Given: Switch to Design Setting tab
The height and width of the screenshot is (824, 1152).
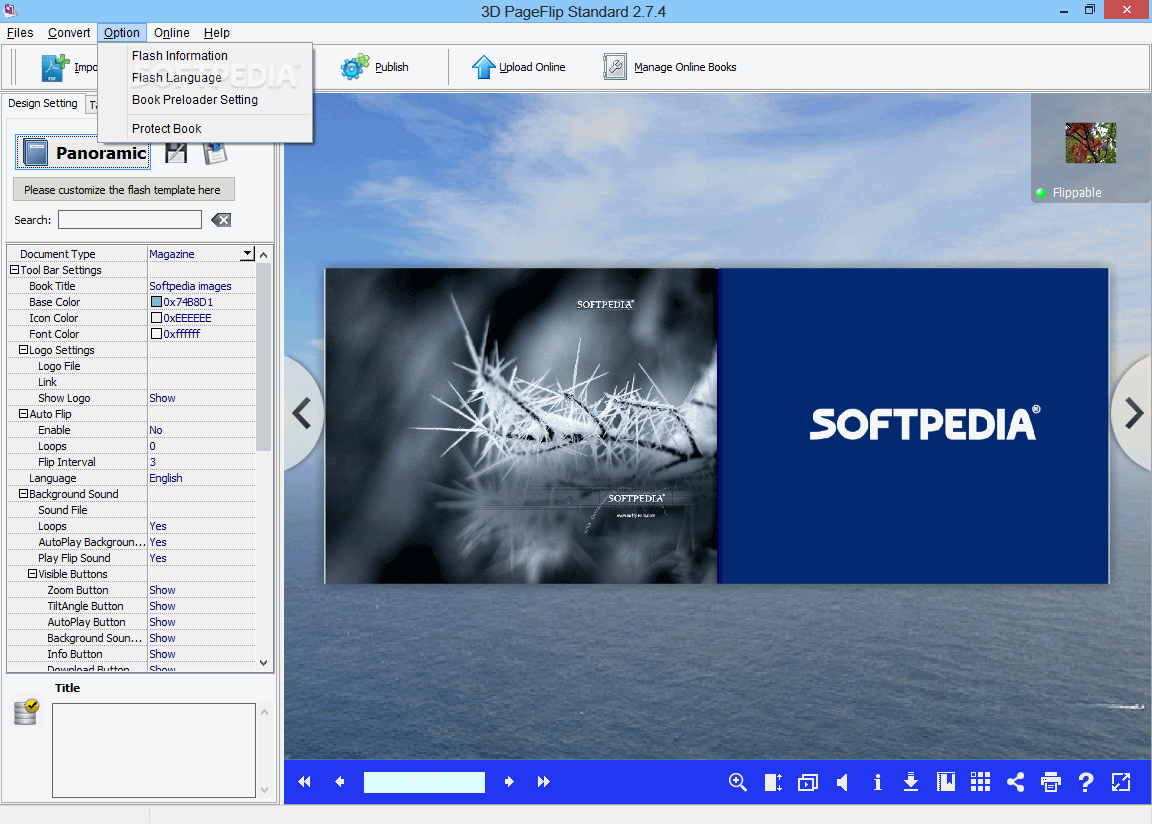Looking at the screenshot, I should coord(43,104).
